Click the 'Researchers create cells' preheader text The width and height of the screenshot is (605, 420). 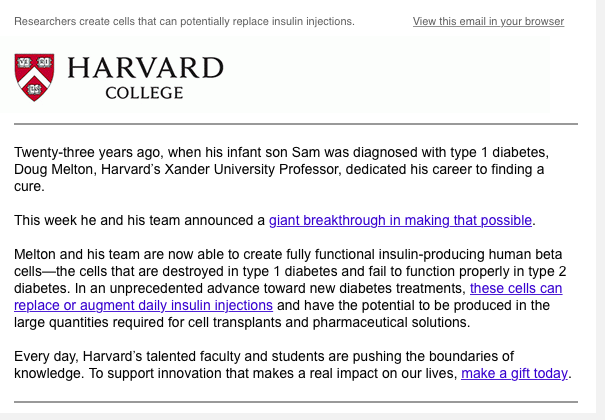(x=184, y=21)
